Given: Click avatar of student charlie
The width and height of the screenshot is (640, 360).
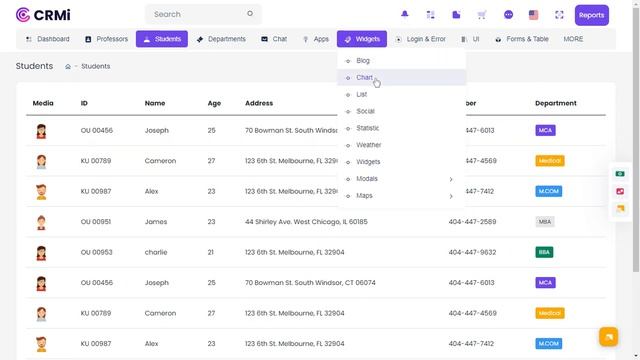Looking at the screenshot, I should pyautogui.click(x=41, y=253).
